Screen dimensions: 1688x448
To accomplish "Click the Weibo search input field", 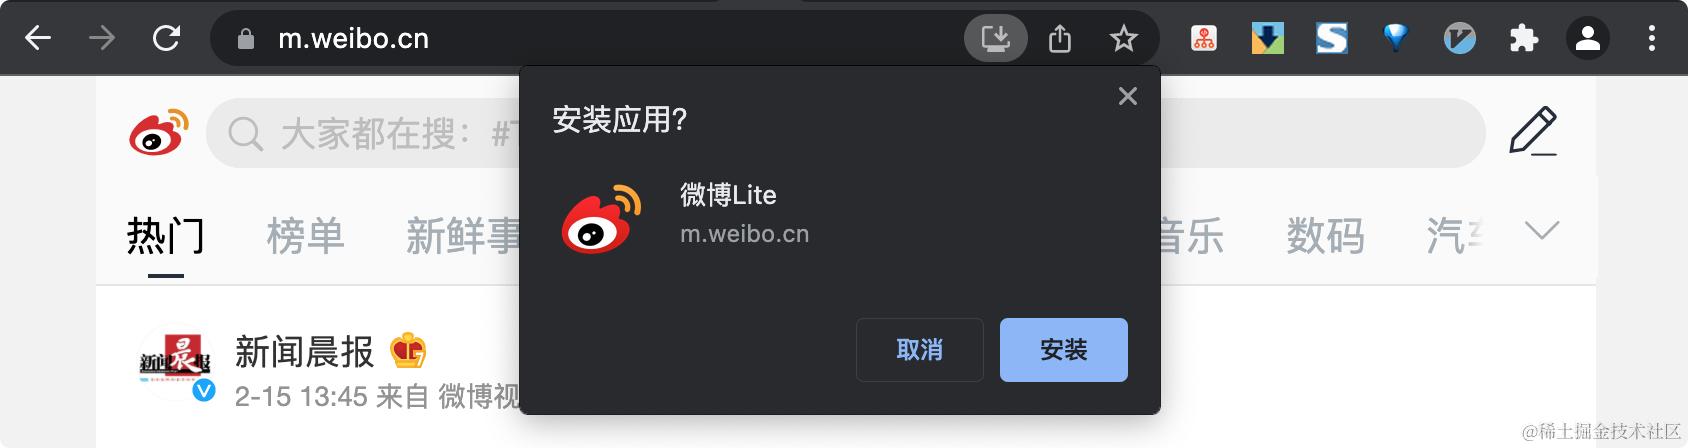I will click(x=845, y=133).
